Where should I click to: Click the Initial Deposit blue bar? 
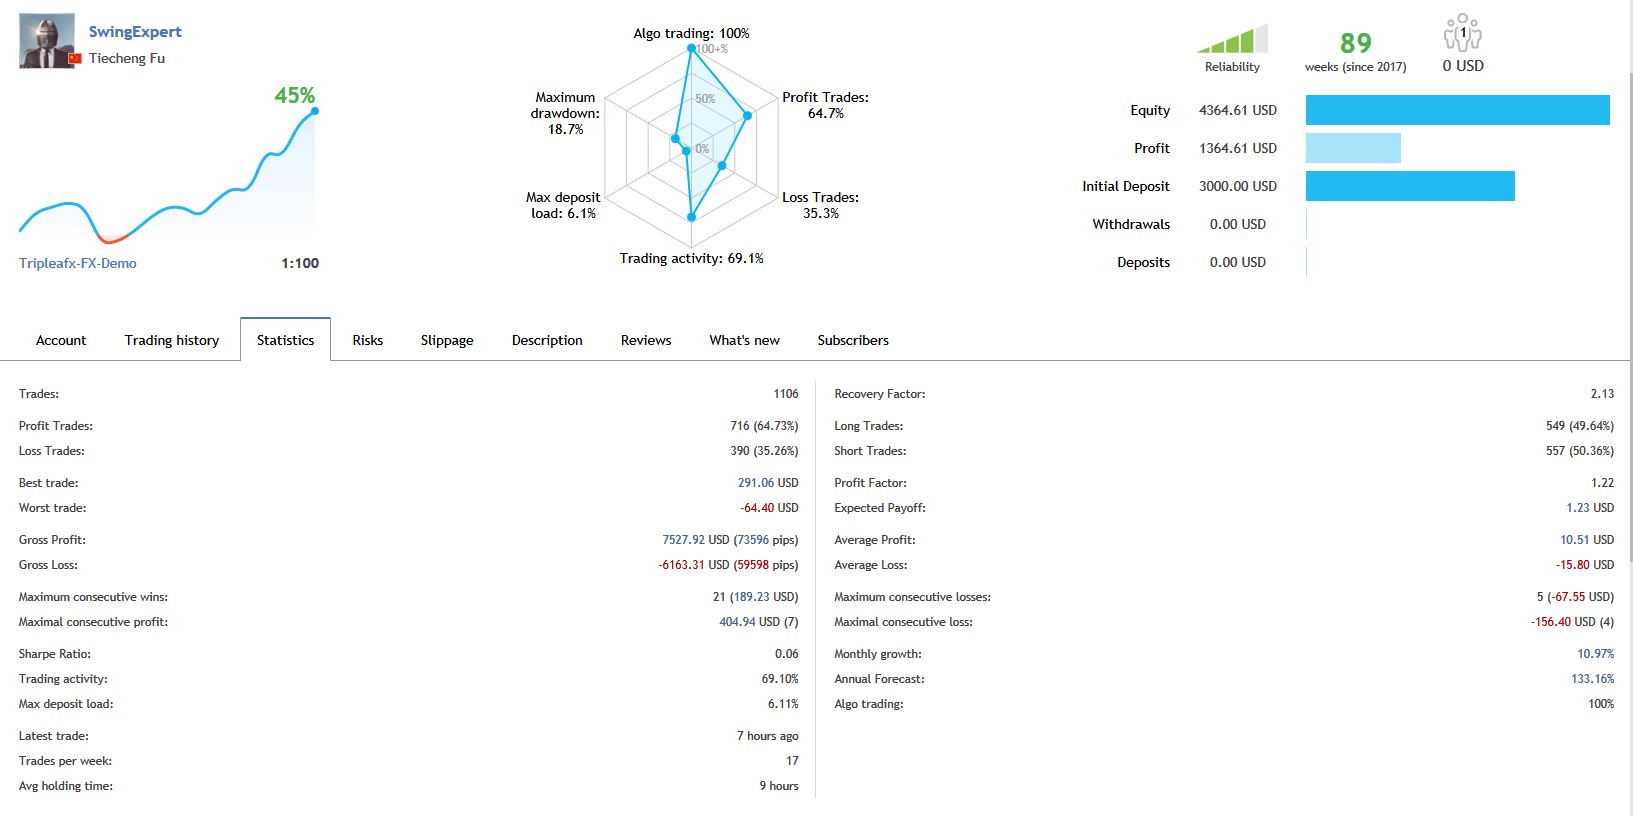(1410, 186)
